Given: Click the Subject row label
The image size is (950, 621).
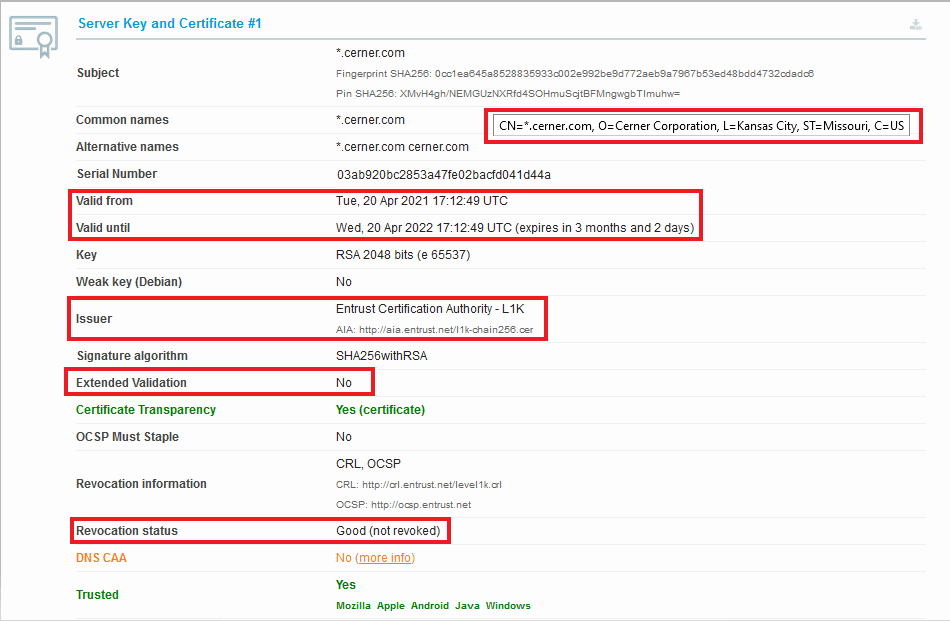Looking at the screenshot, I should coord(98,73).
